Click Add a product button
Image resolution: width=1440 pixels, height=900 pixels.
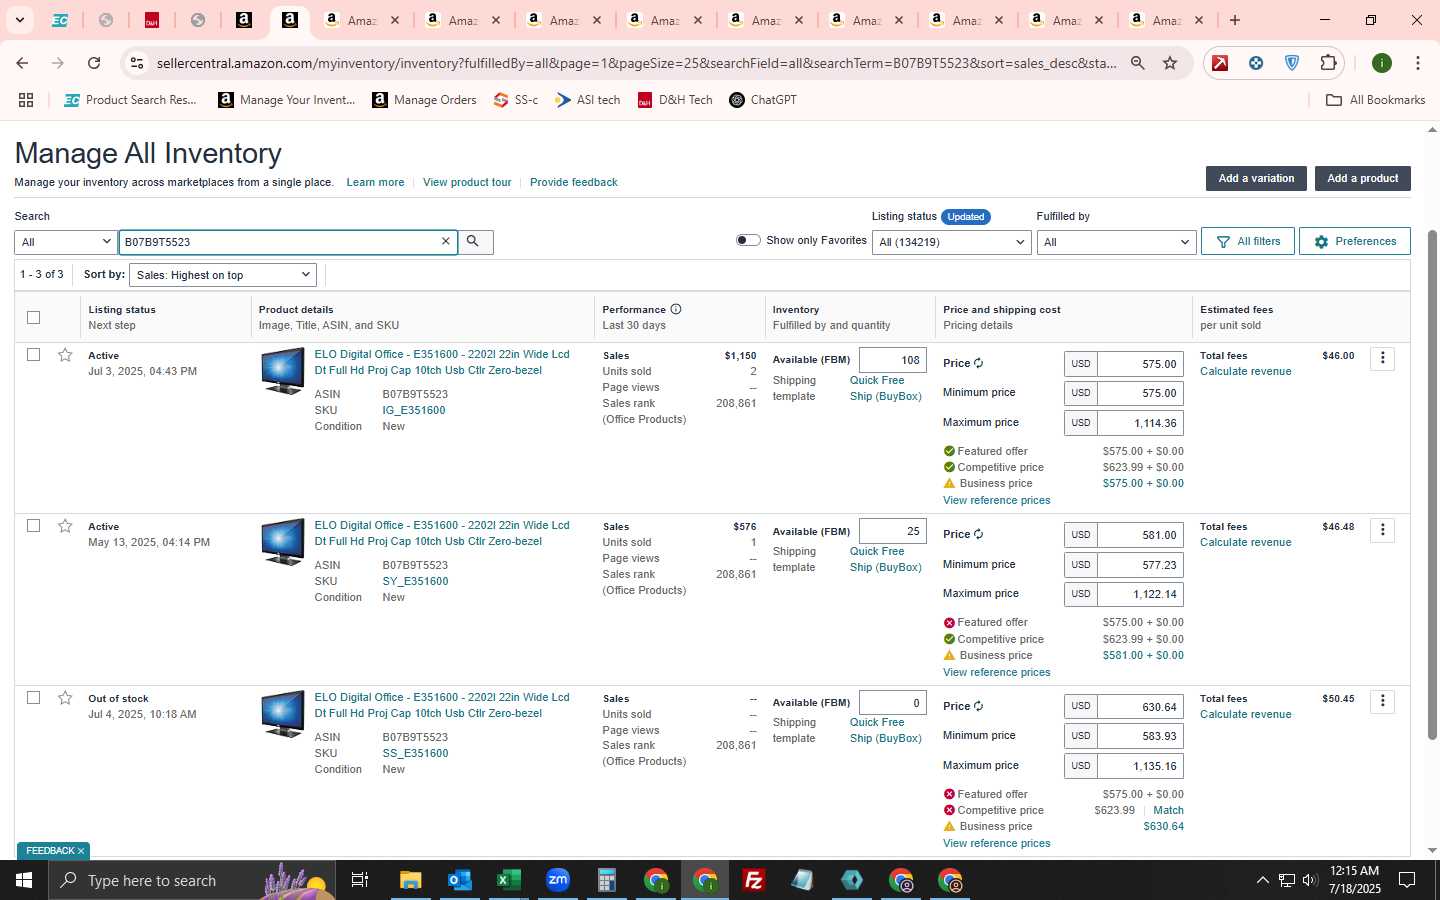click(x=1362, y=178)
